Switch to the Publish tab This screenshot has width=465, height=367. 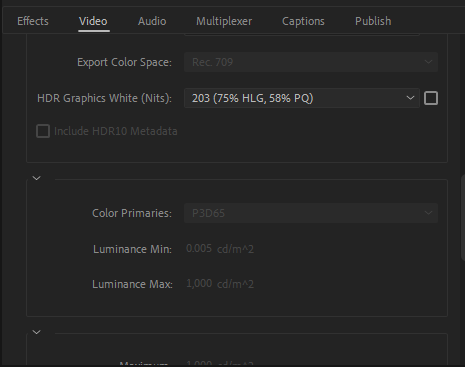373,21
